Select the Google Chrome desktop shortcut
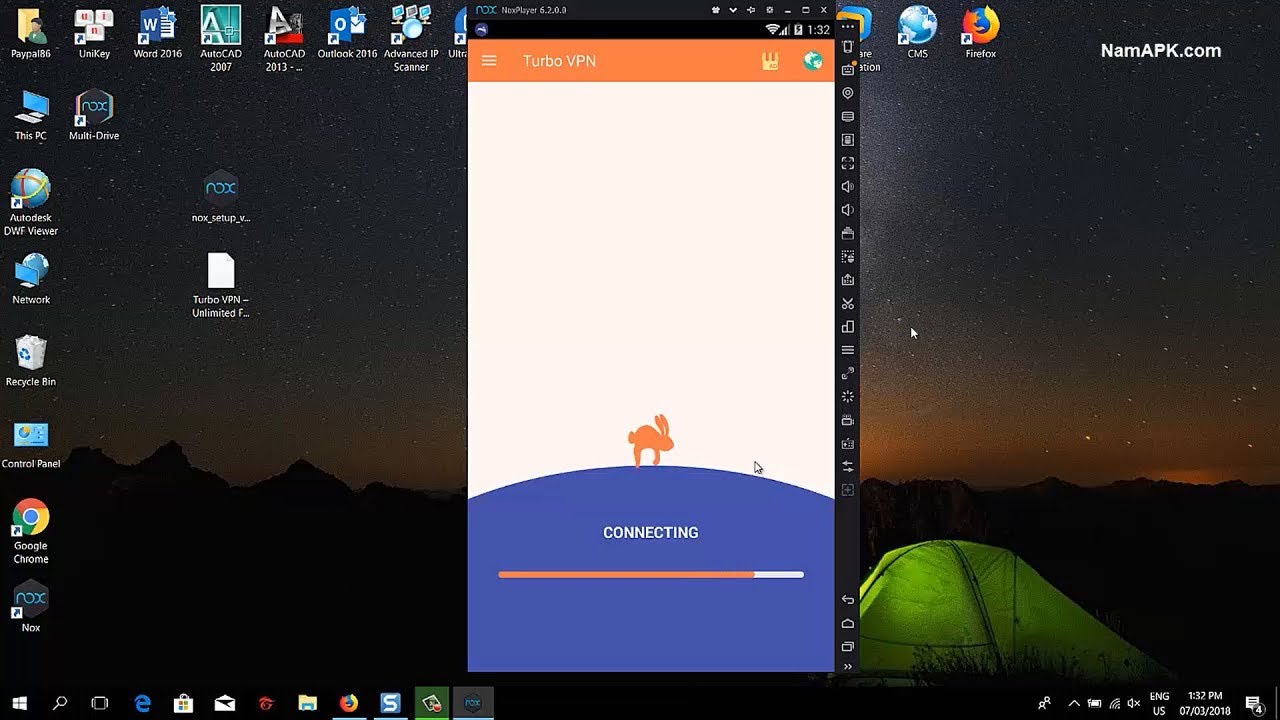1280x720 pixels. [x=31, y=531]
